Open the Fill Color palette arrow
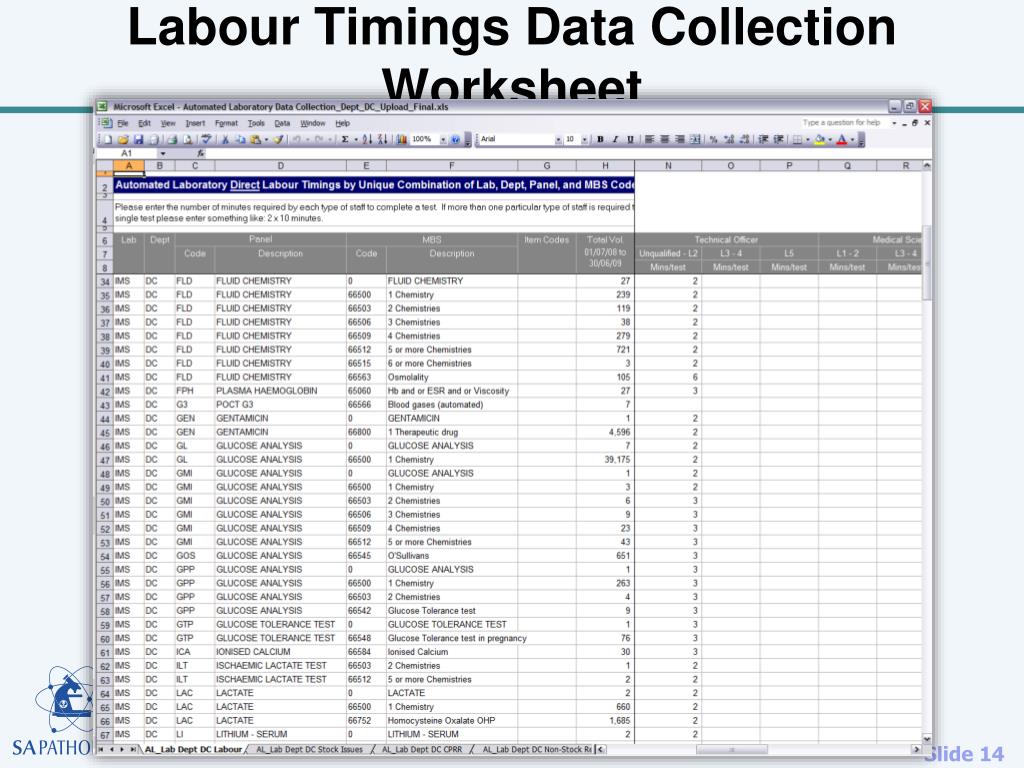The width and height of the screenshot is (1024, 768). click(830, 139)
